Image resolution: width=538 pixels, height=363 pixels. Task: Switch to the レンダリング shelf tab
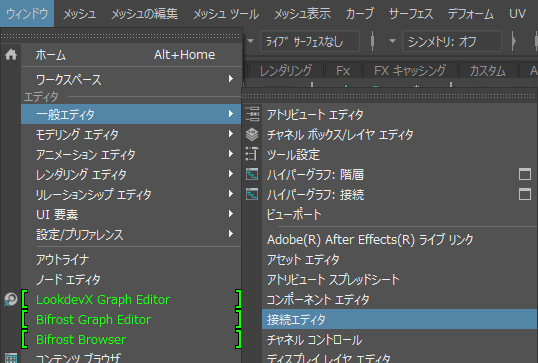click(286, 71)
